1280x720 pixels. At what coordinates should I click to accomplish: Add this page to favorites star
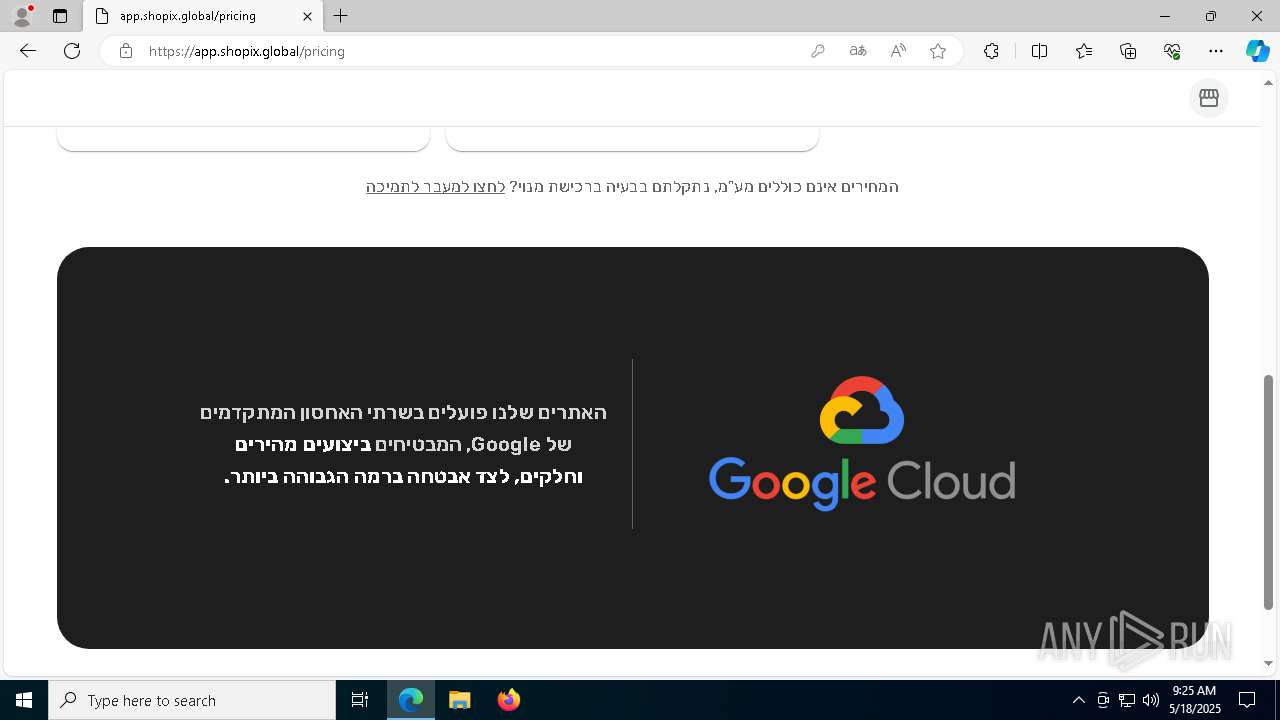point(938,51)
